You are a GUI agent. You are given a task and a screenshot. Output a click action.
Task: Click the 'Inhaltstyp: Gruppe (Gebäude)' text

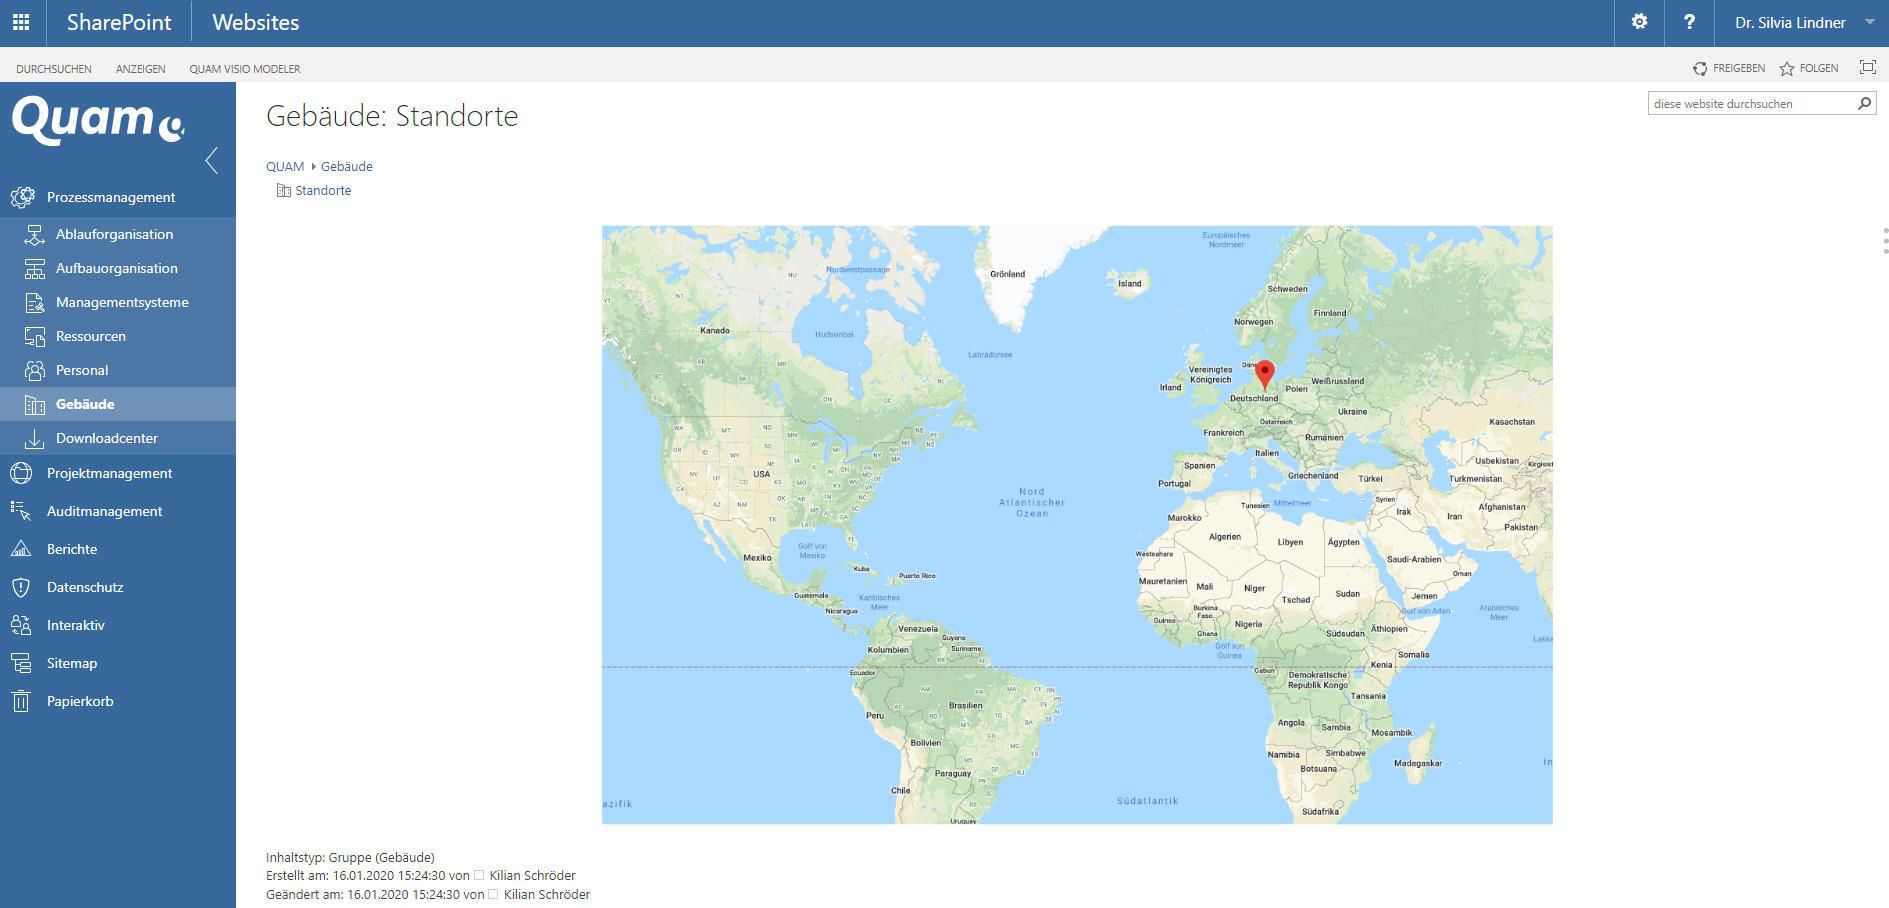click(350, 857)
